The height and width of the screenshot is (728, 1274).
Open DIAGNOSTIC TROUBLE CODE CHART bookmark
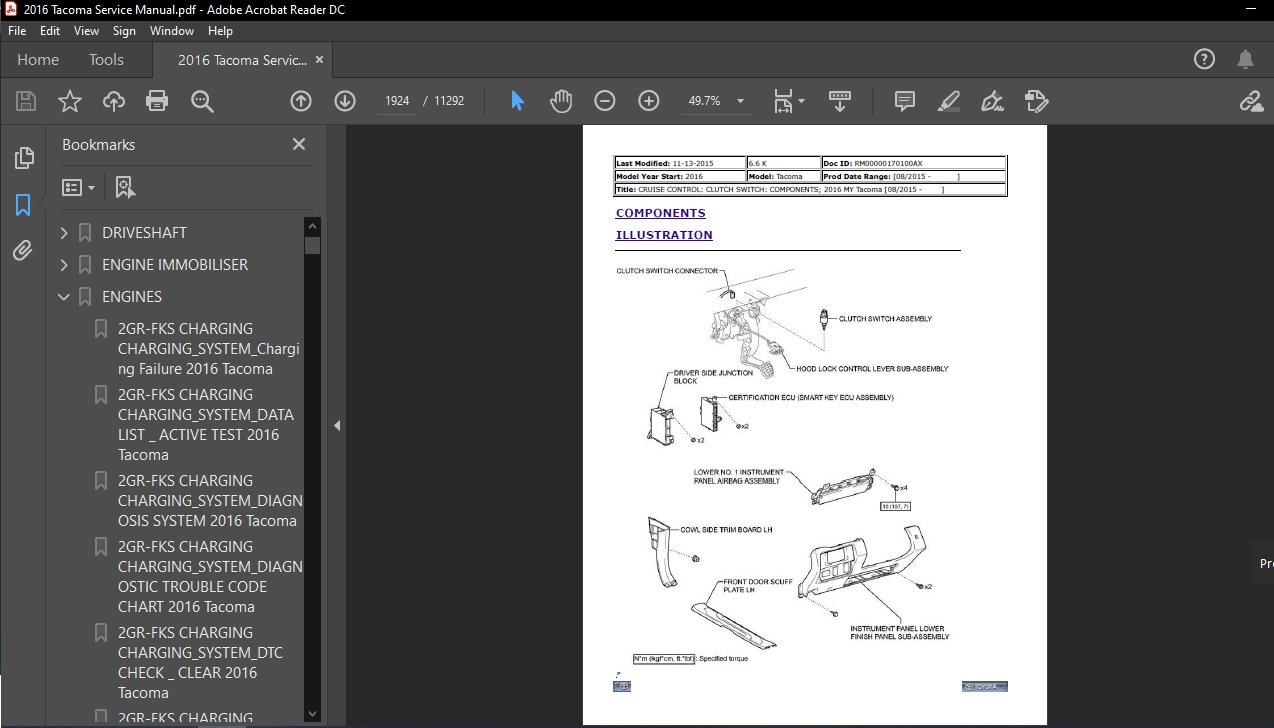point(210,577)
